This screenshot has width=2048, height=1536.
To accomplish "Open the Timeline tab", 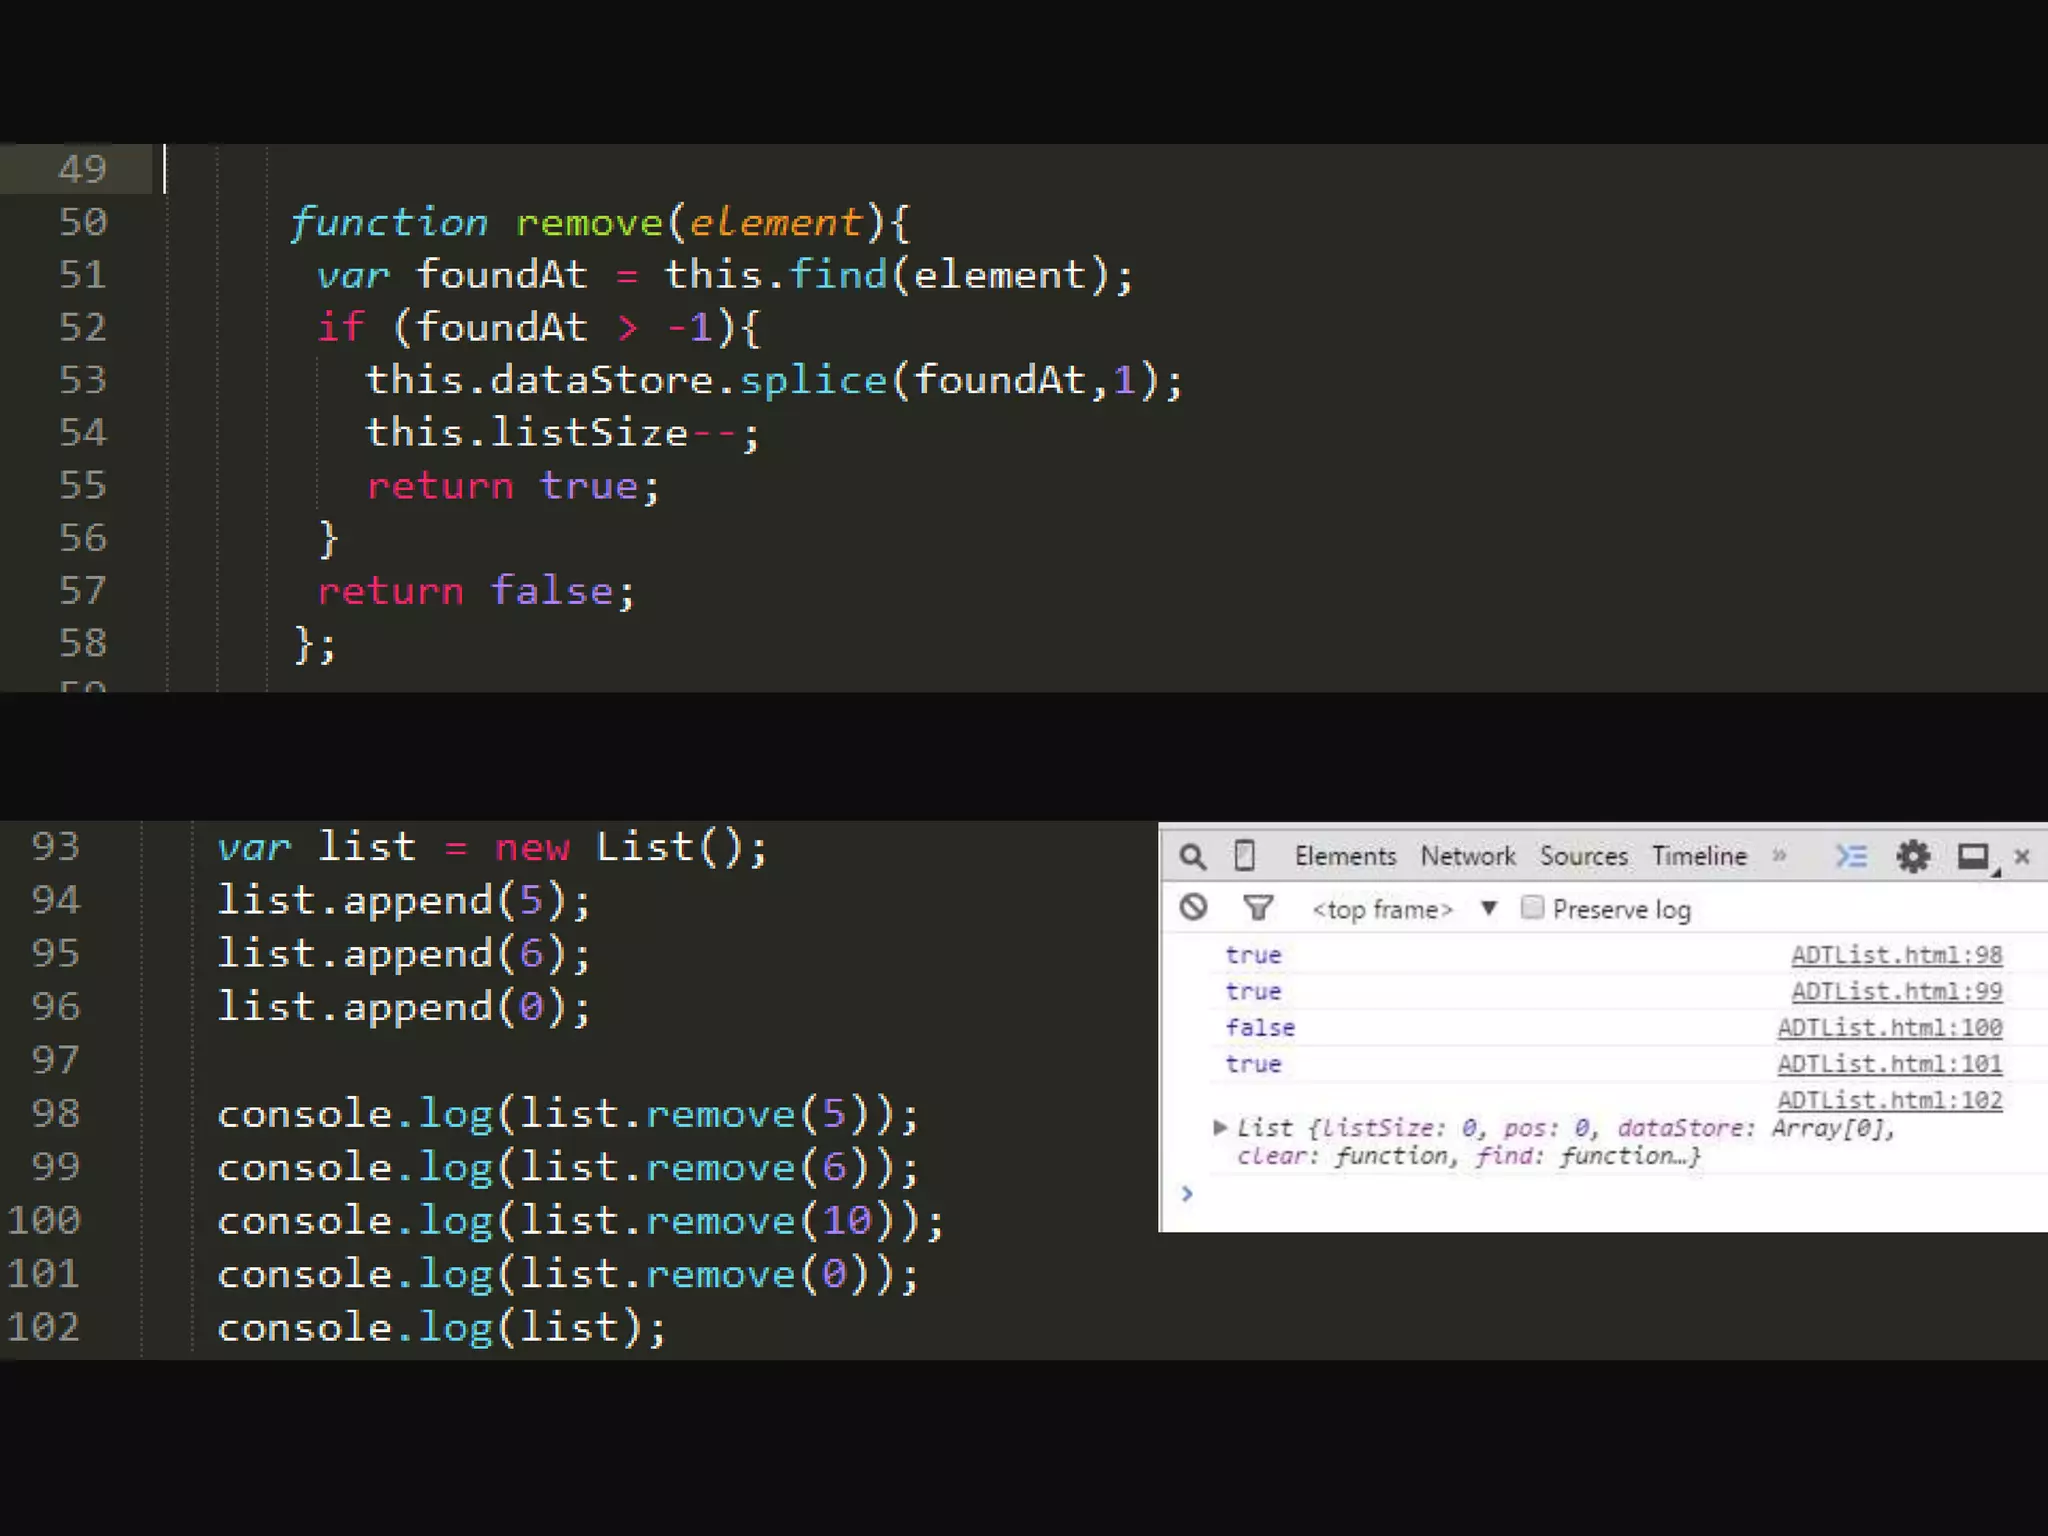I will pyautogui.click(x=1699, y=857).
